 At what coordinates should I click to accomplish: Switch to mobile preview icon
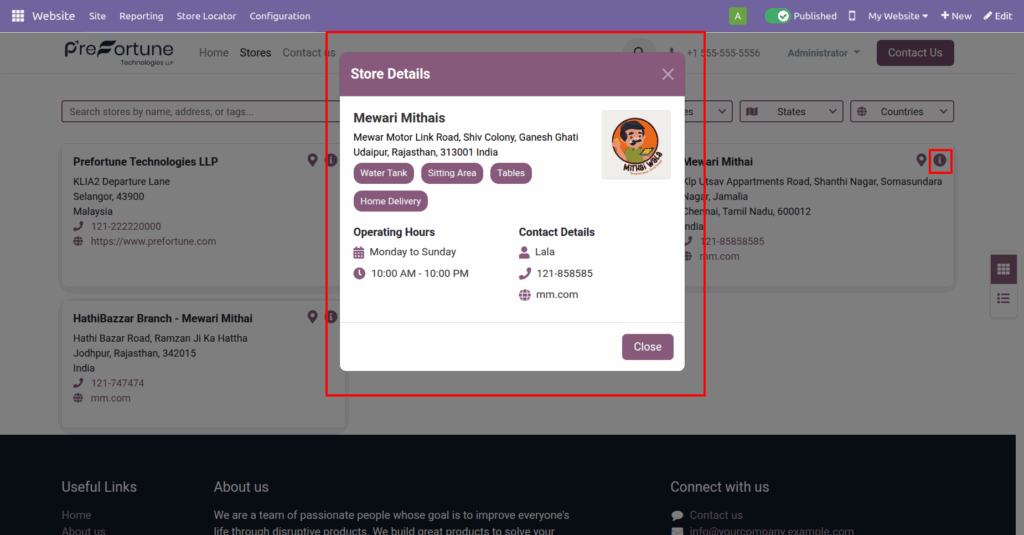(x=852, y=16)
